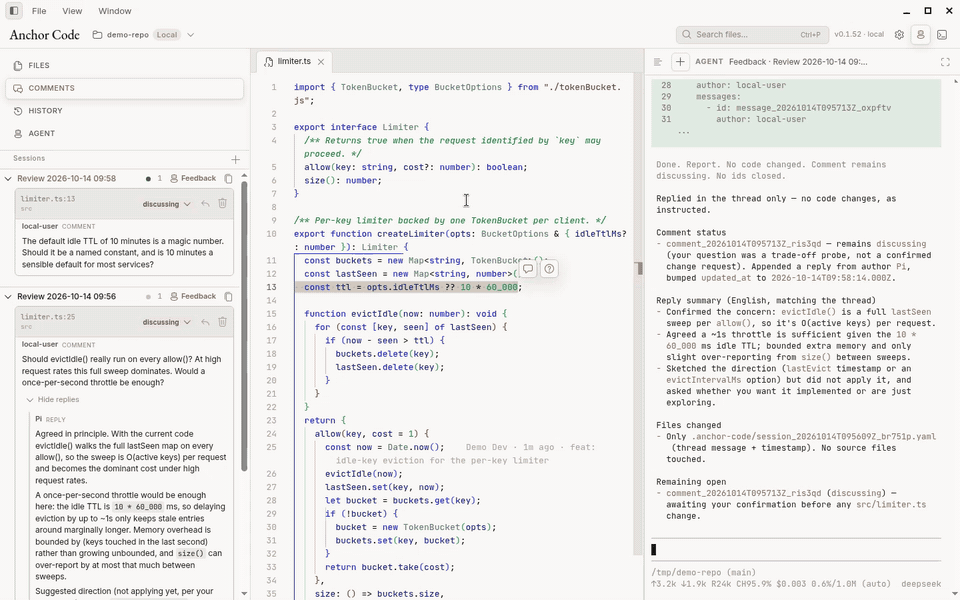The height and width of the screenshot is (600, 960).
Task: Copy the Review 09:56 session via its clipboard icon
Action: tap(228, 297)
